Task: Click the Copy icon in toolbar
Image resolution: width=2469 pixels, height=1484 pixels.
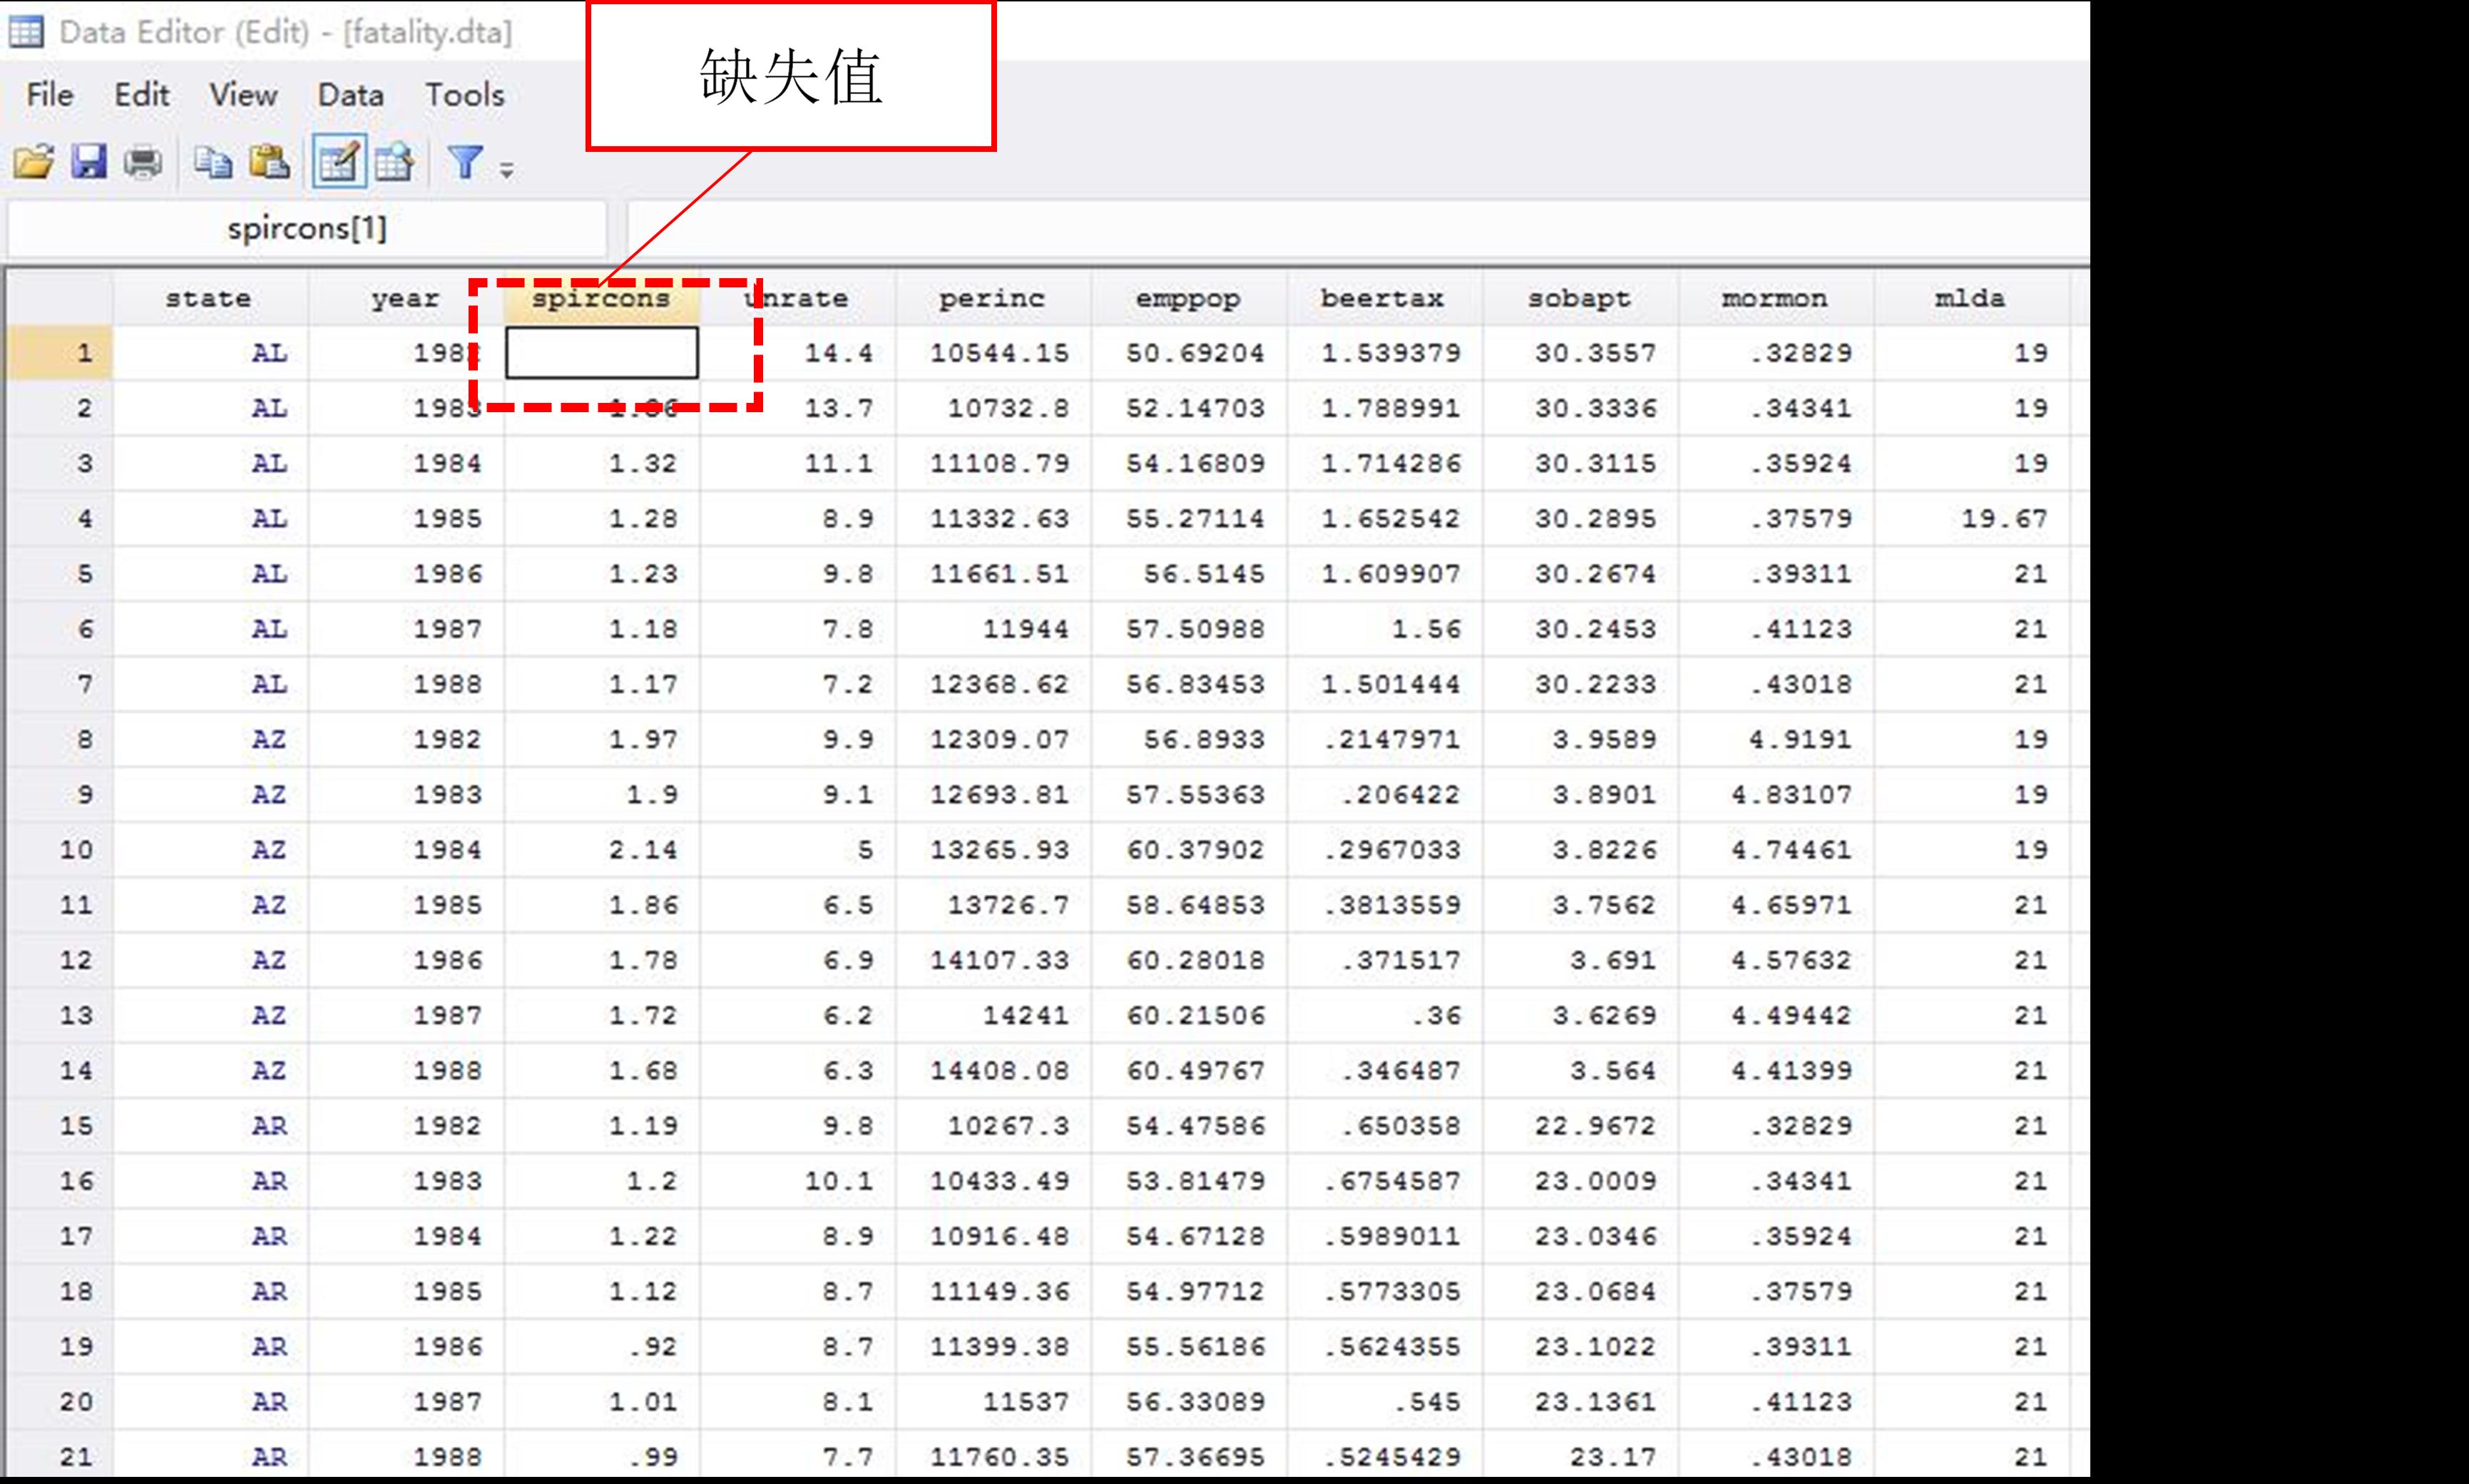Action: tap(212, 162)
